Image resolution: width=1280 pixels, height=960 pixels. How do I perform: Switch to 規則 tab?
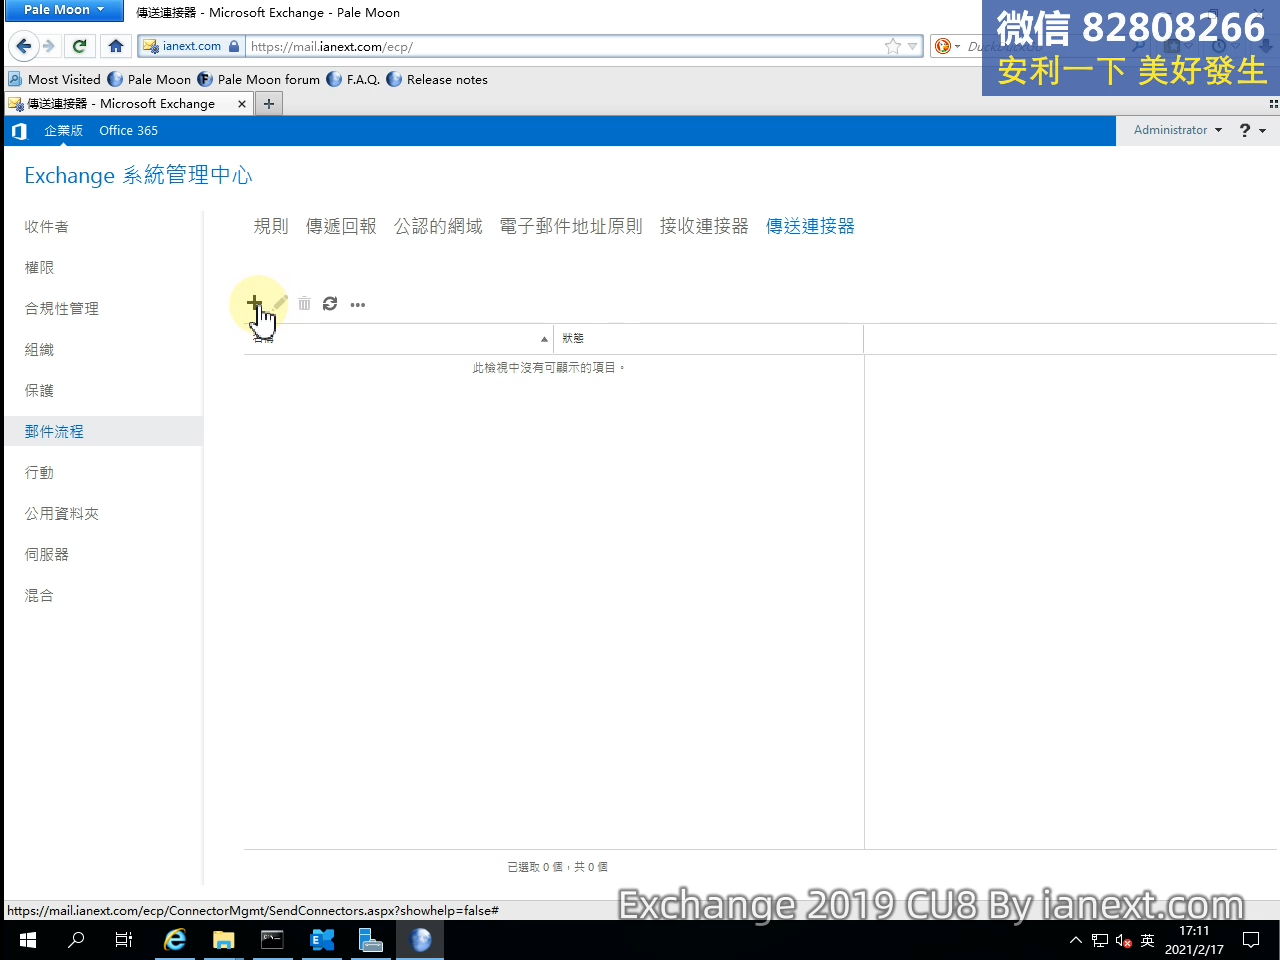click(x=271, y=226)
